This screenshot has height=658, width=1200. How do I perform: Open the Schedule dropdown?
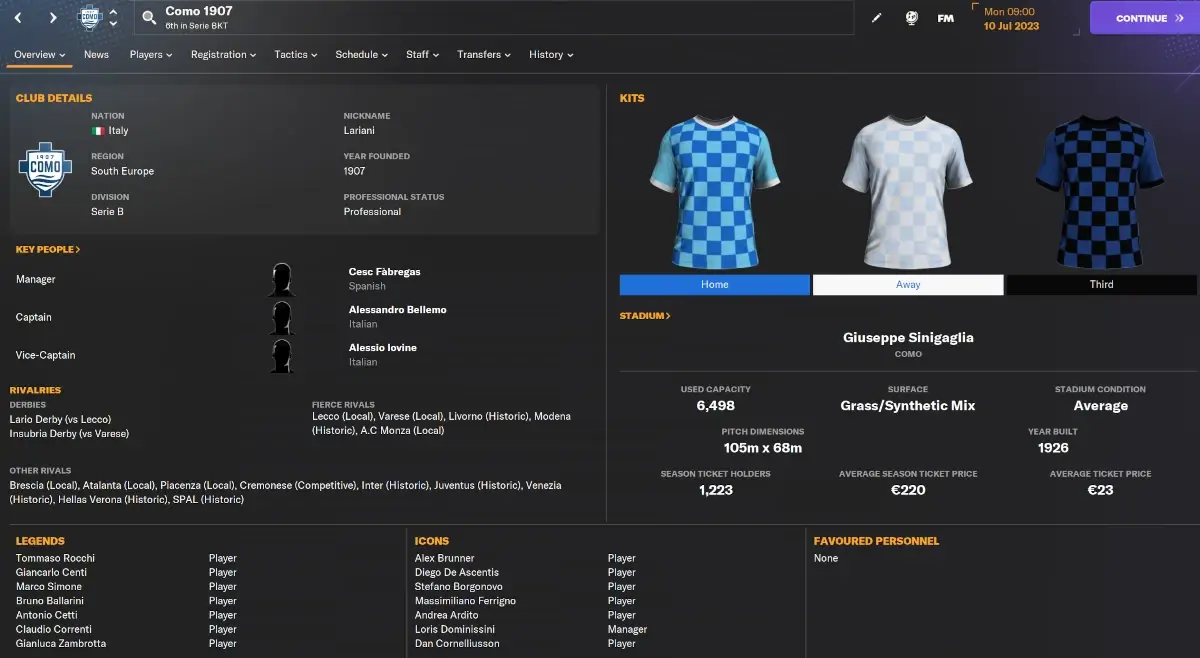click(362, 55)
